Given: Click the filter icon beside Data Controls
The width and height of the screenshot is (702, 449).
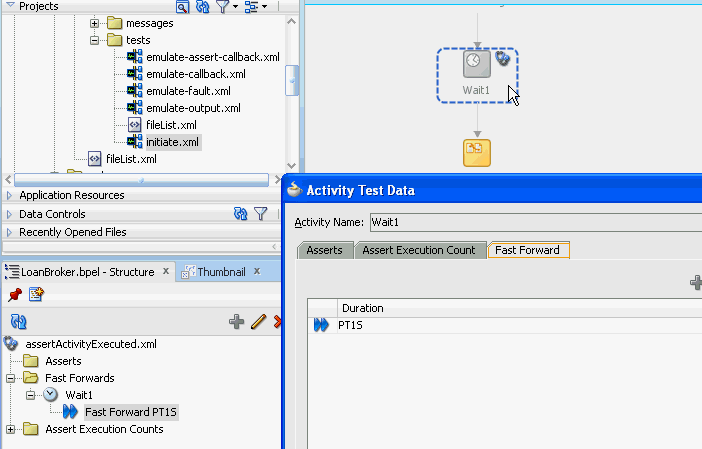Looking at the screenshot, I should coord(261,214).
